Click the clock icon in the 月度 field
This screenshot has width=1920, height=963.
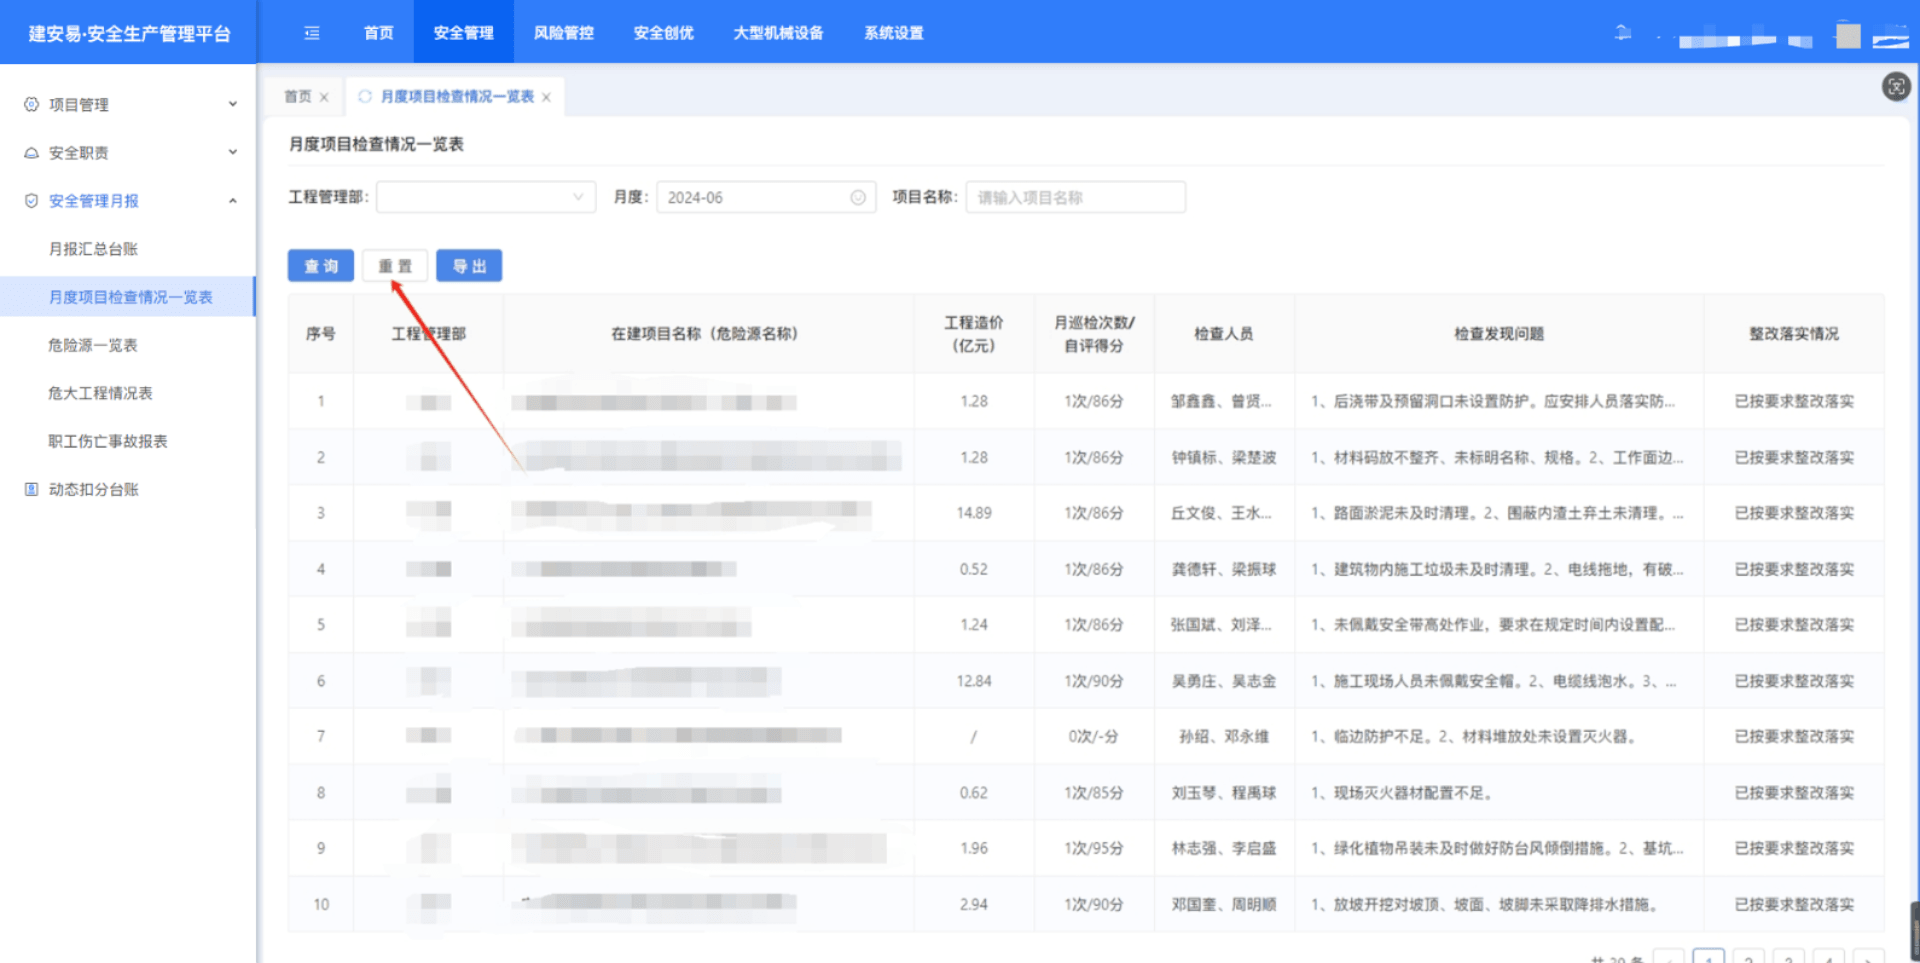(x=857, y=198)
